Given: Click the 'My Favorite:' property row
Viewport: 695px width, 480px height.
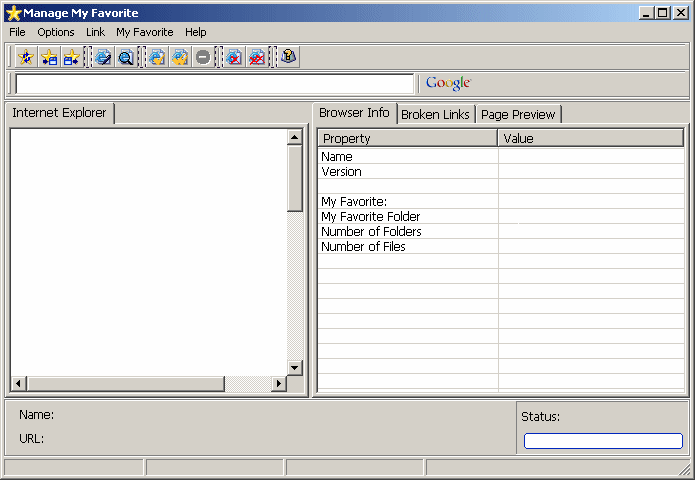Looking at the screenshot, I should (x=501, y=202).
